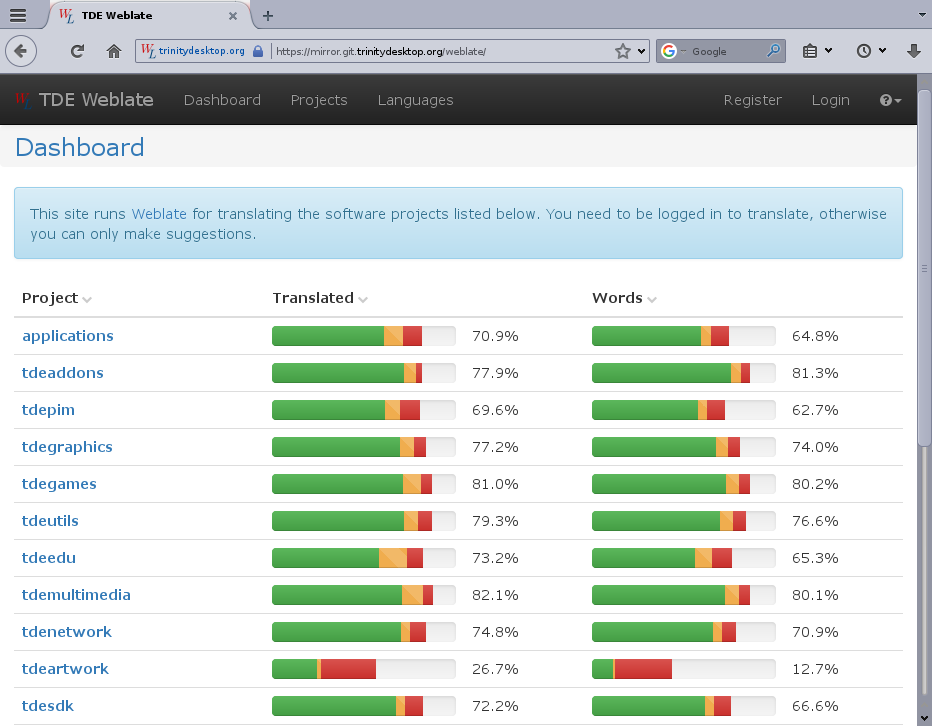
Task: Open the browser hamburger menu
Action: point(18,15)
